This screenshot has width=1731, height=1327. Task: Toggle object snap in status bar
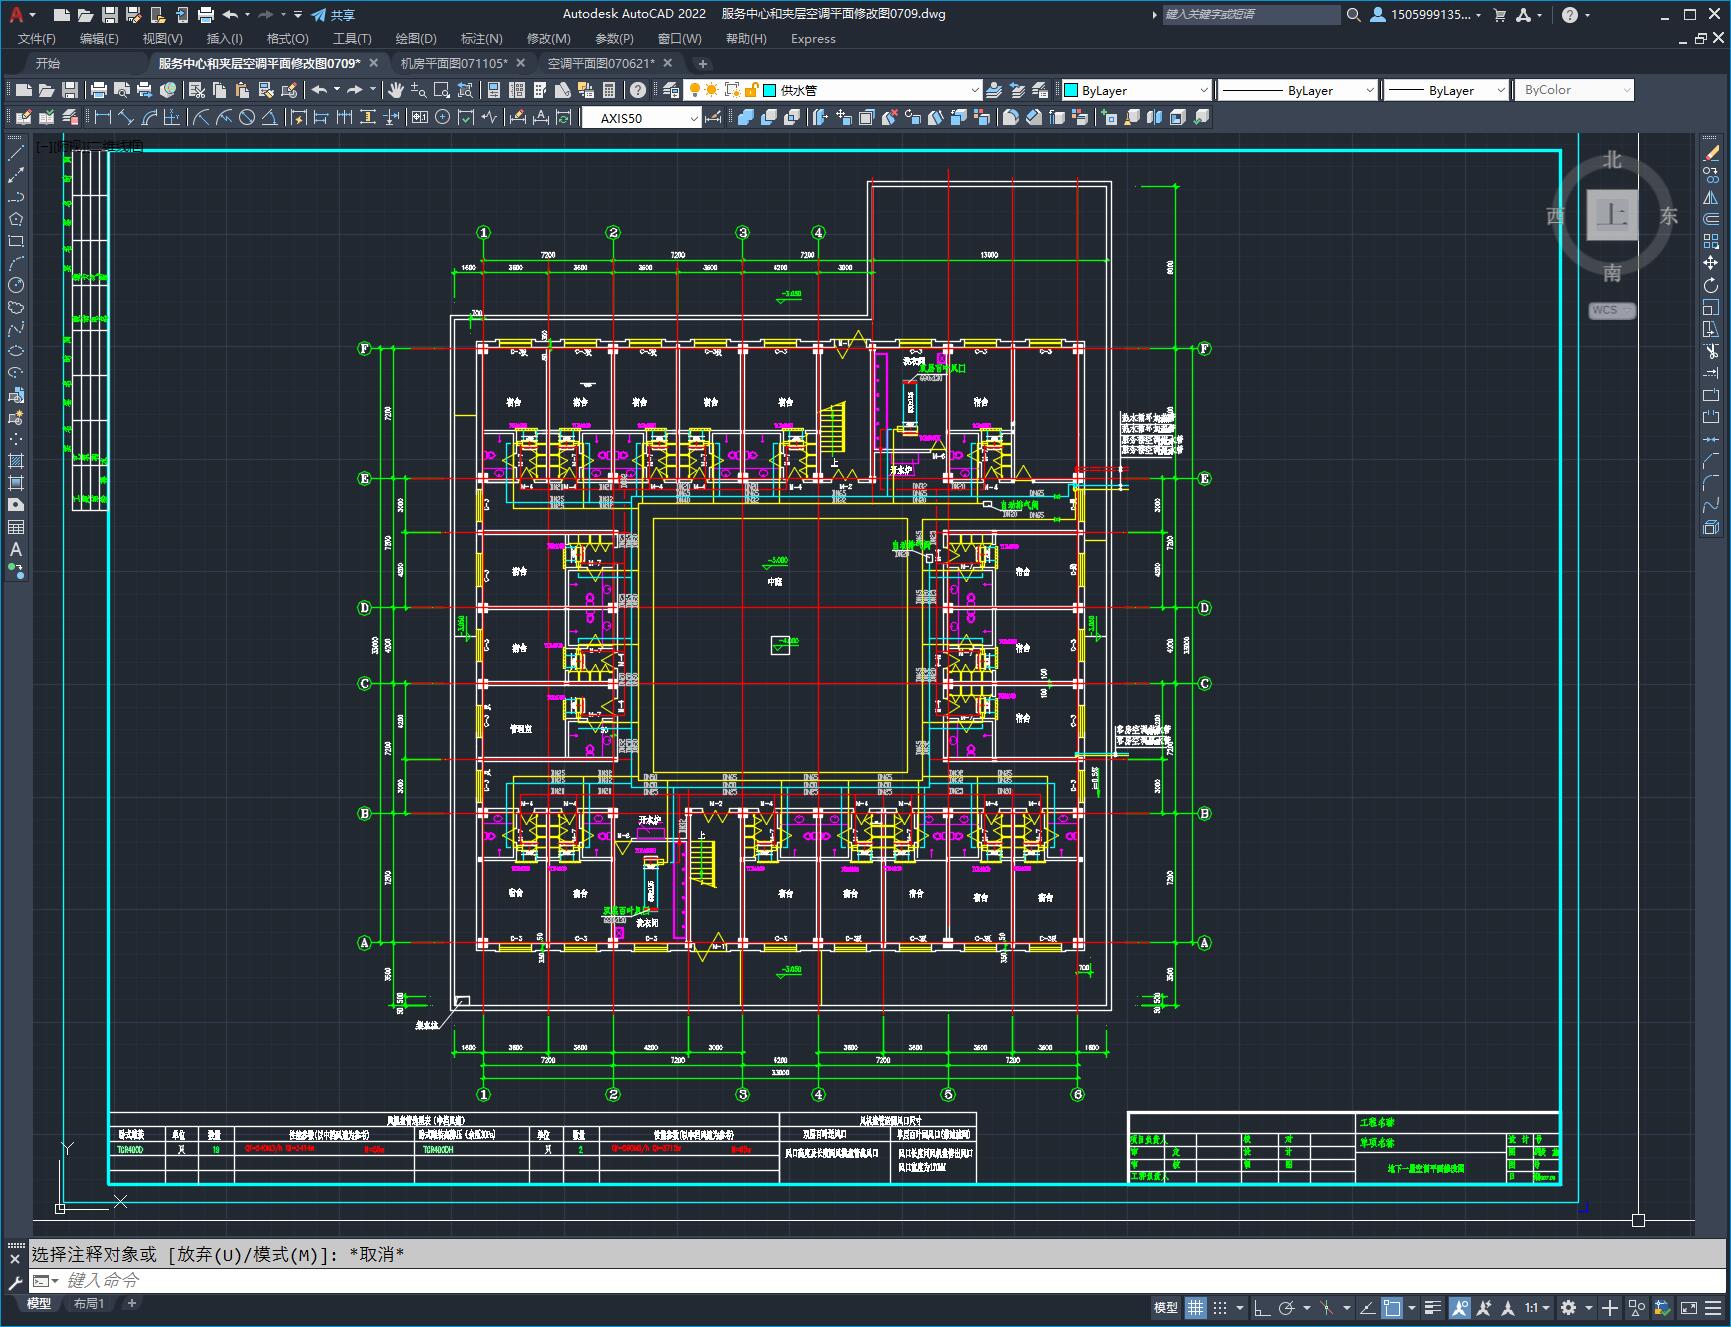point(1392,1307)
